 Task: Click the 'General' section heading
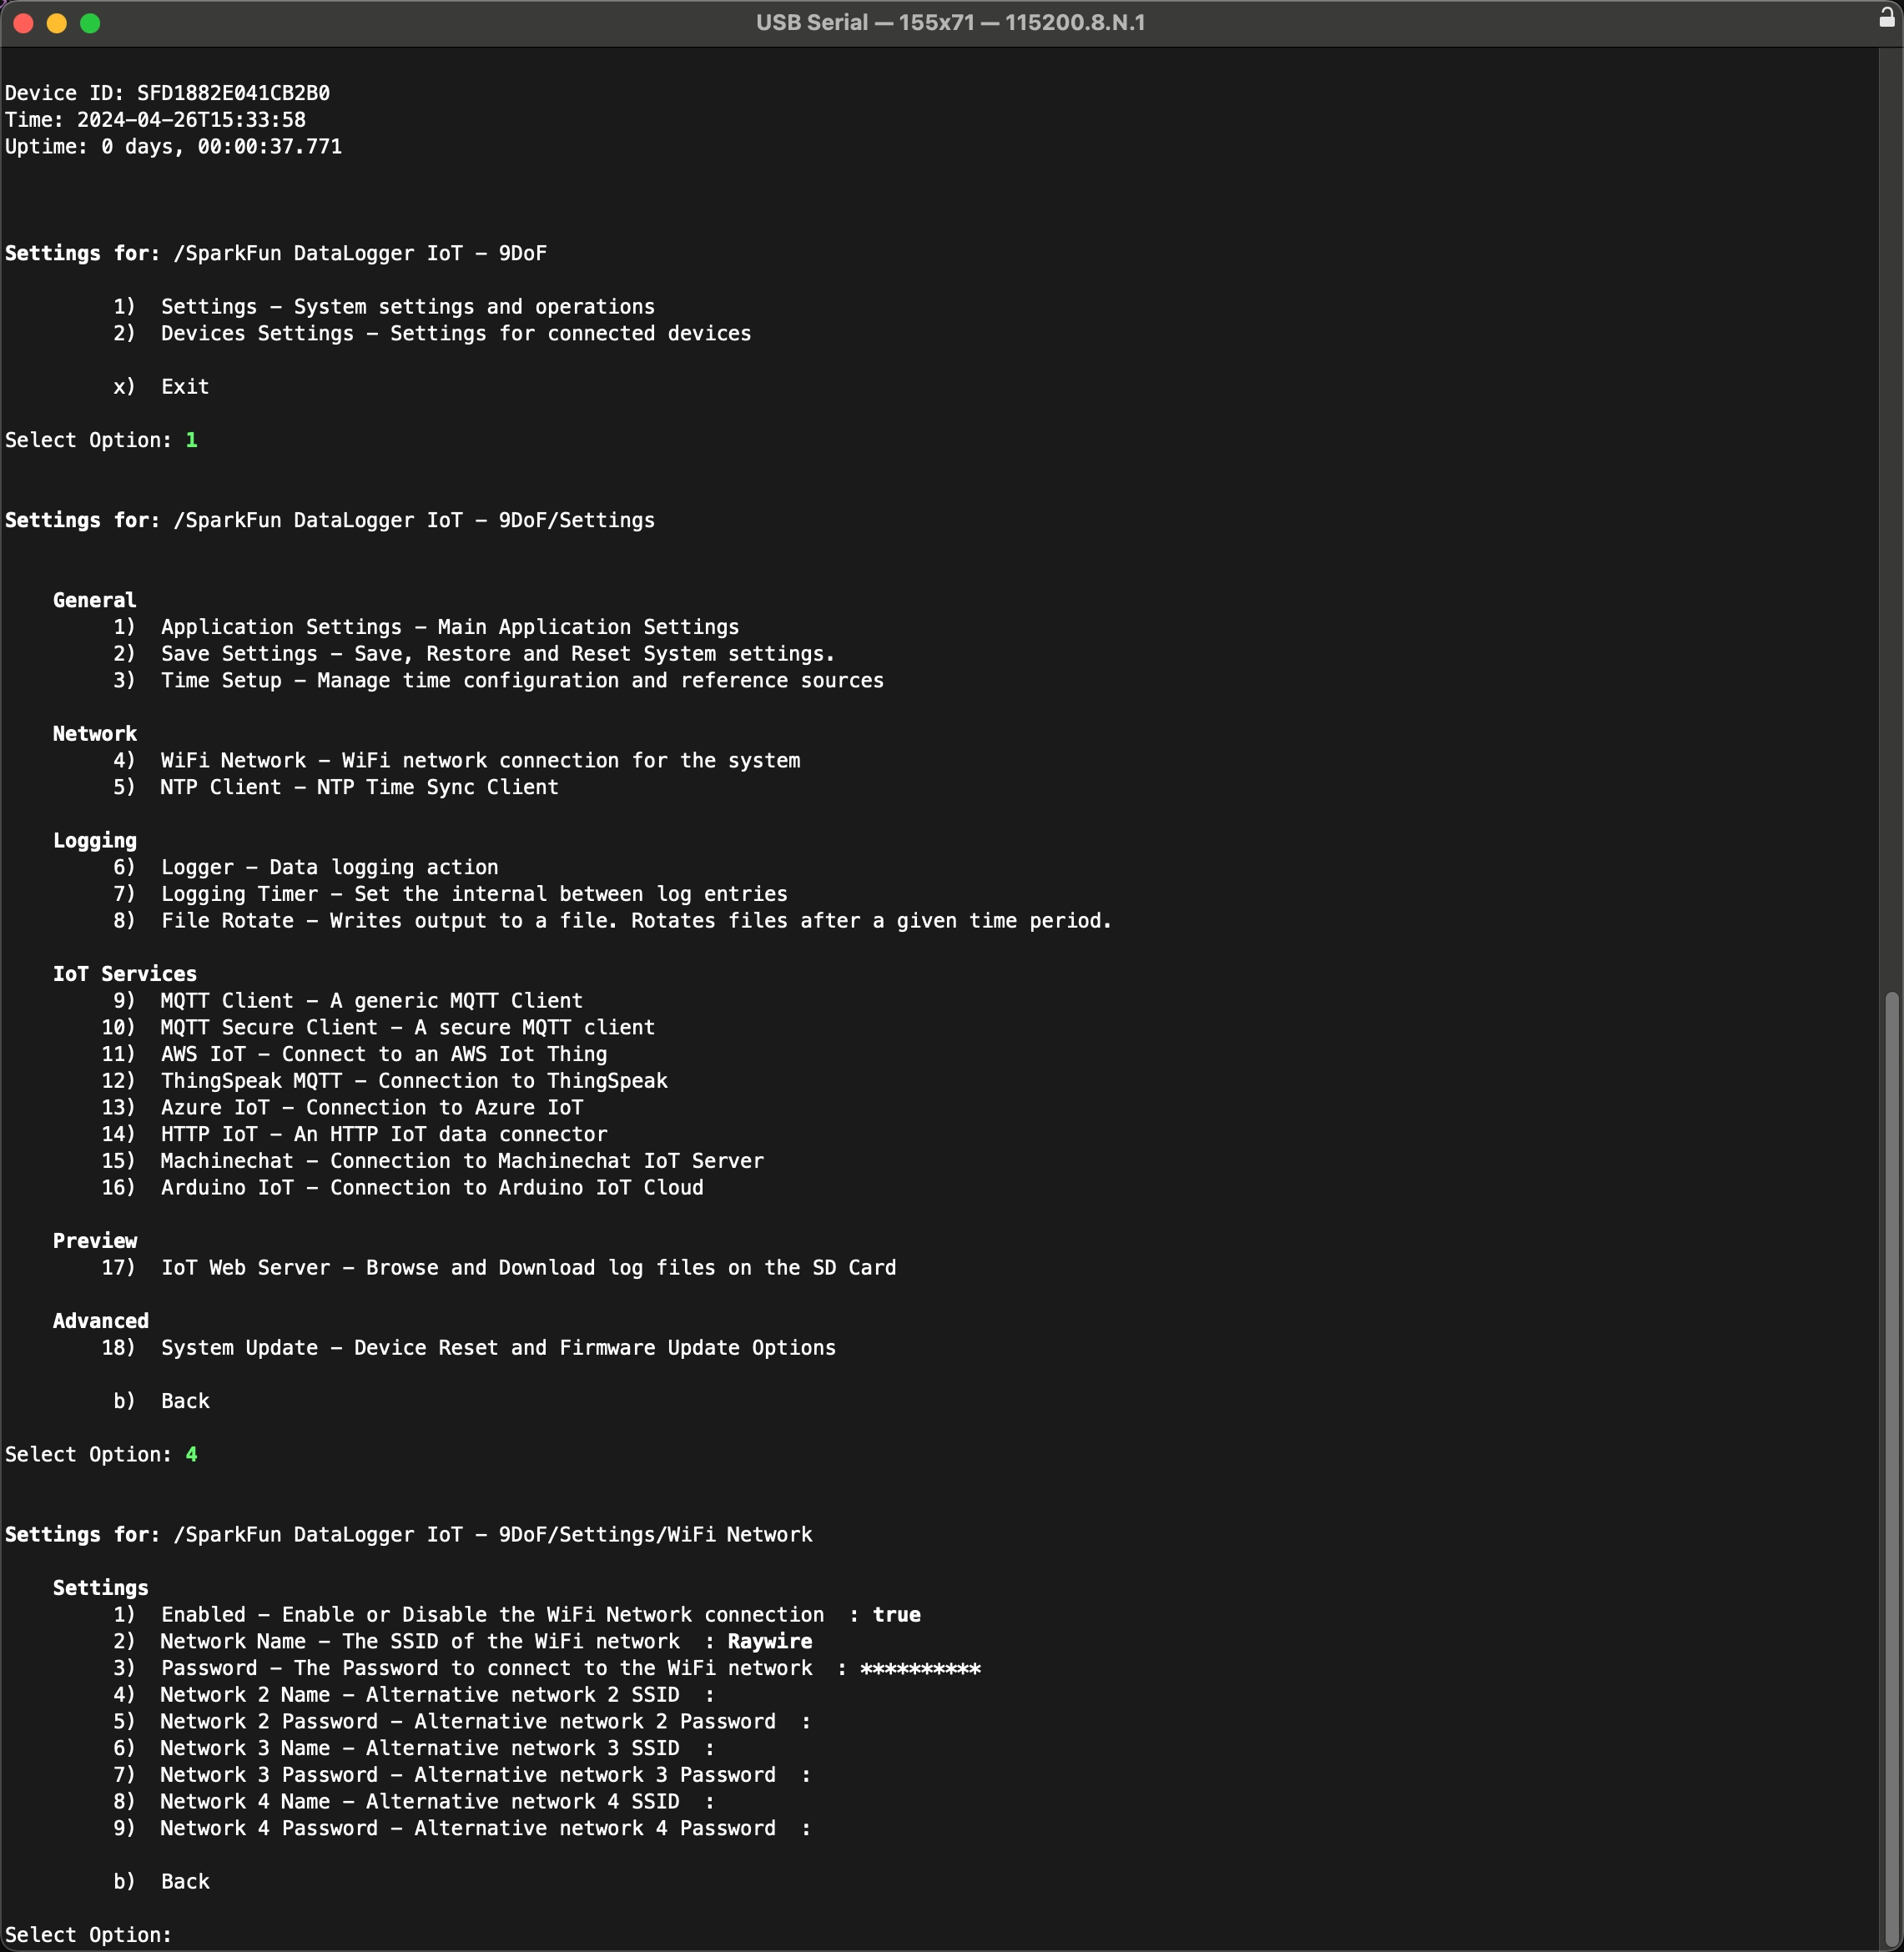[95, 600]
